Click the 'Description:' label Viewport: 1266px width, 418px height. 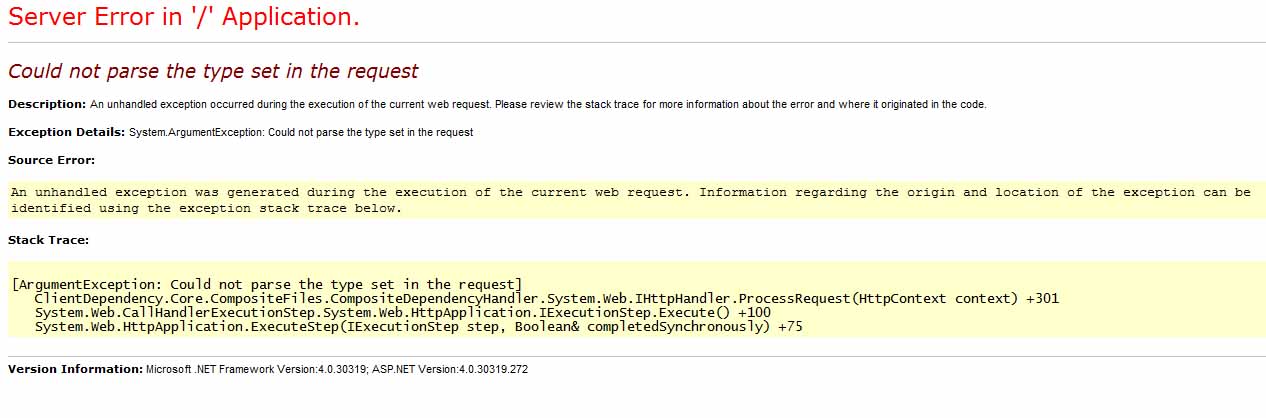point(47,104)
